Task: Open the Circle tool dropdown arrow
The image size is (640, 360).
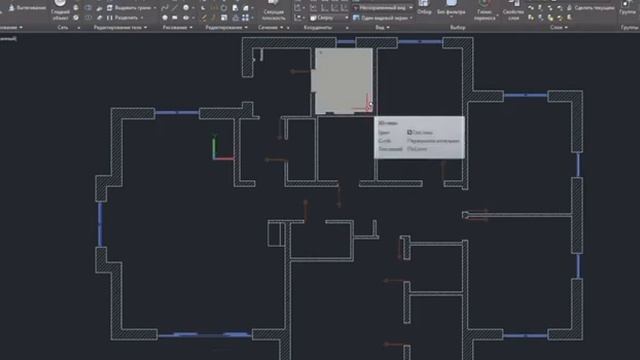Action: pos(193,8)
